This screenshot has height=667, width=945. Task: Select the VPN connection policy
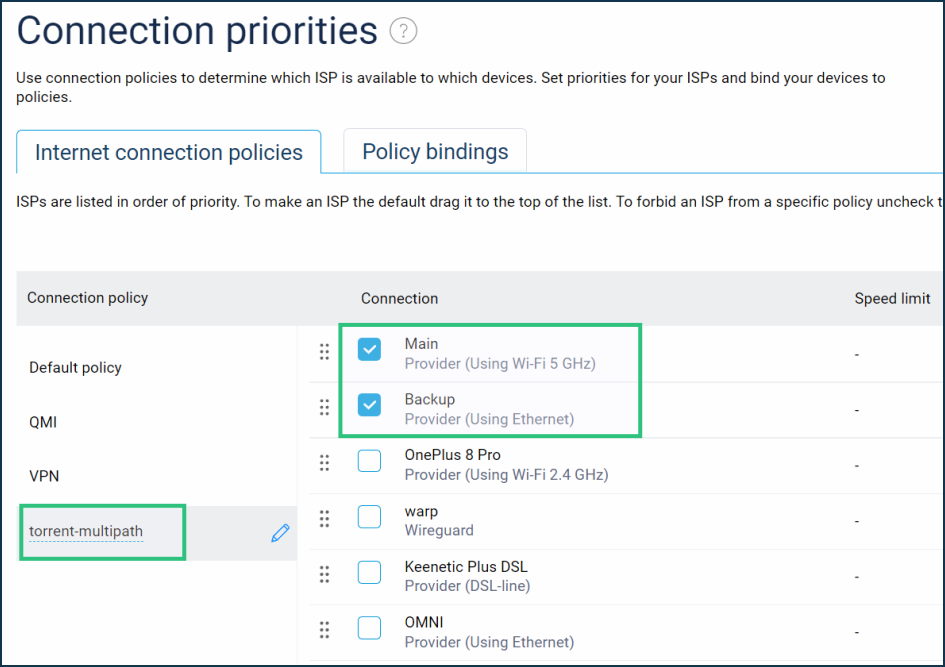pyautogui.click(x=44, y=476)
